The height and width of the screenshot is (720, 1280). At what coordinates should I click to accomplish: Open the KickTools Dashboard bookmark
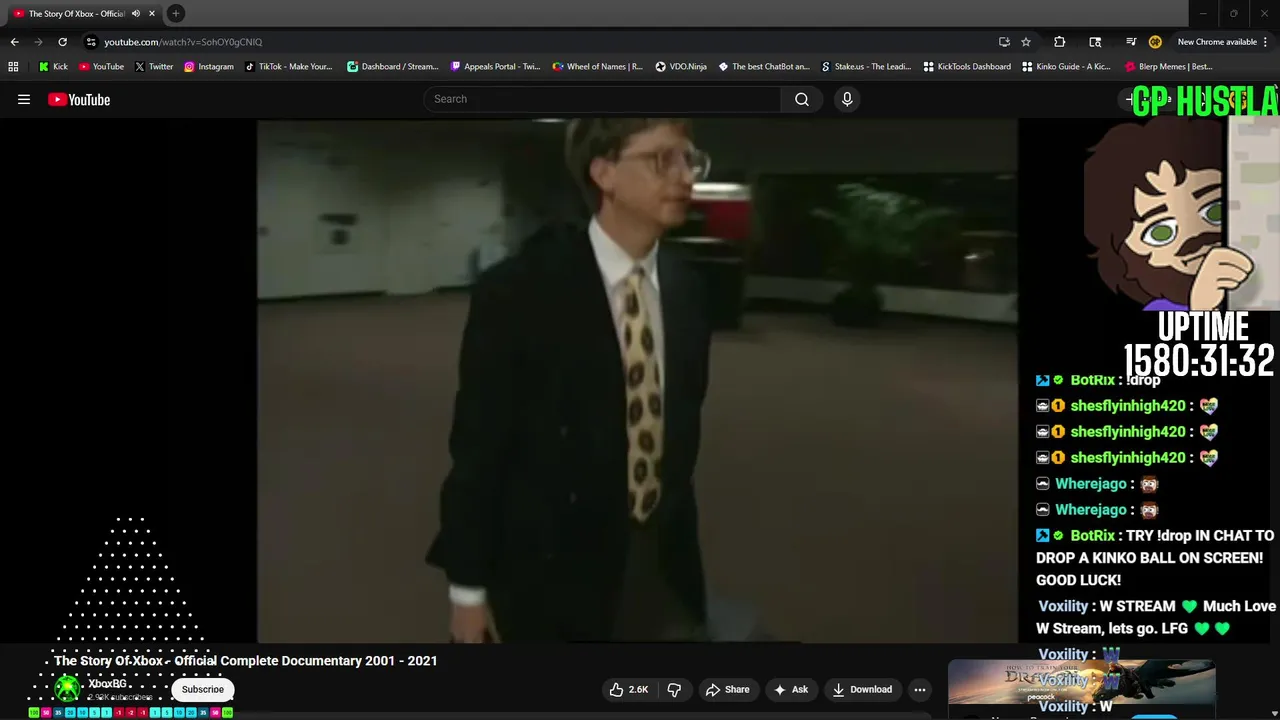point(967,67)
